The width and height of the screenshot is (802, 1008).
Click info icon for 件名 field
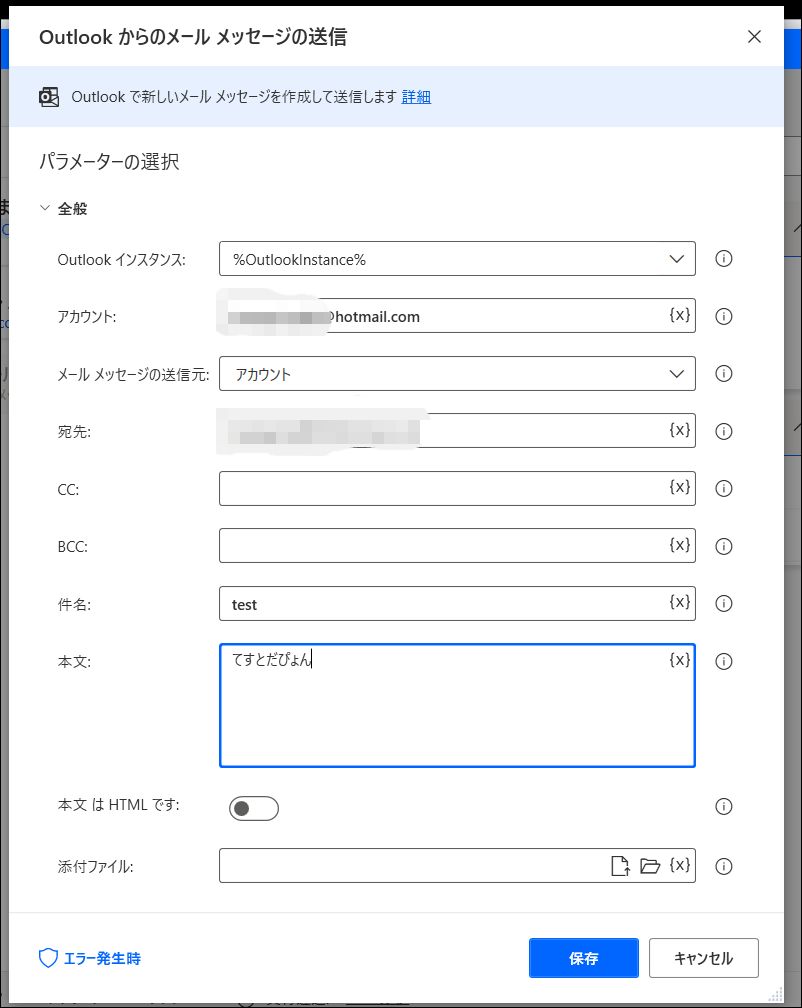(x=724, y=603)
